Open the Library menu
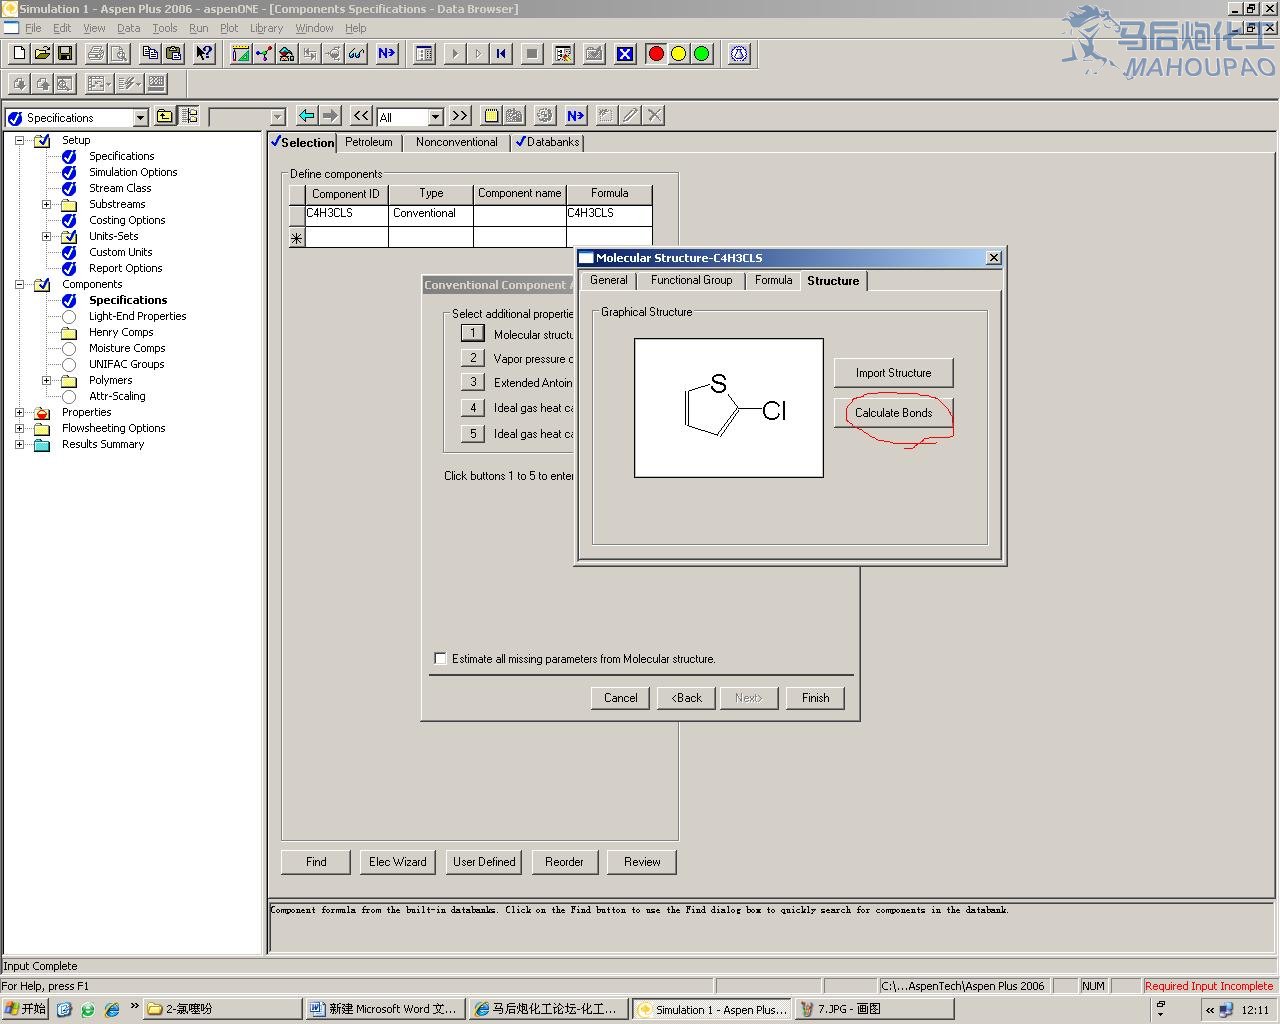This screenshot has height=1024, width=1280. click(266, 28)
